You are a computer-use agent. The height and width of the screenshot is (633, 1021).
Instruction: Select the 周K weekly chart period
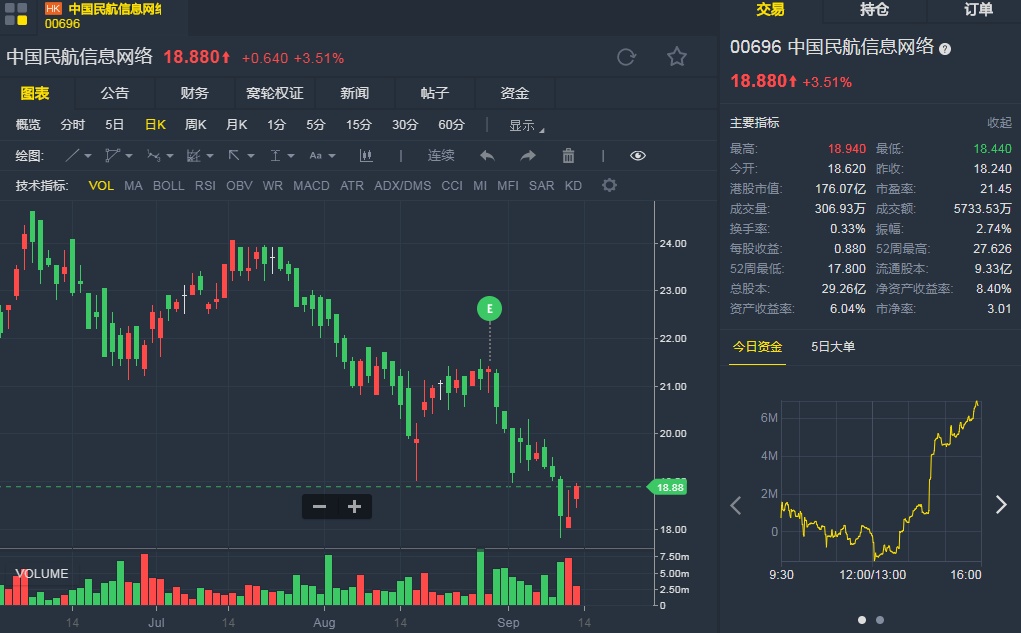click(x=195, y=125)
